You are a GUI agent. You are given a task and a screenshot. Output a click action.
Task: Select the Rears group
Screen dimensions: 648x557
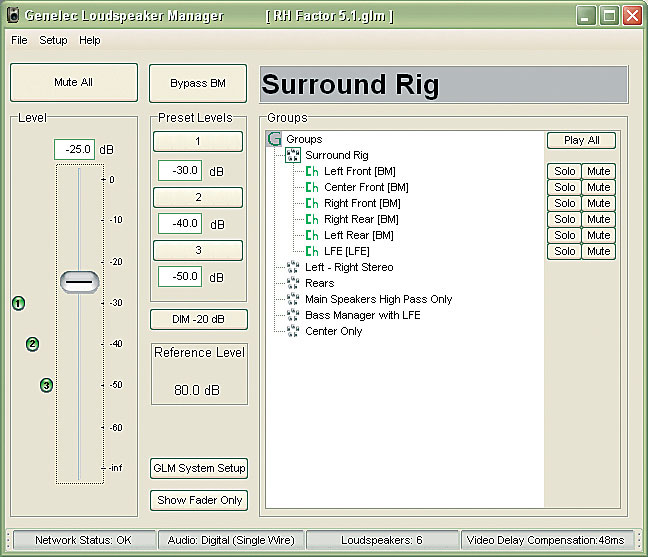tap(319, 283)
